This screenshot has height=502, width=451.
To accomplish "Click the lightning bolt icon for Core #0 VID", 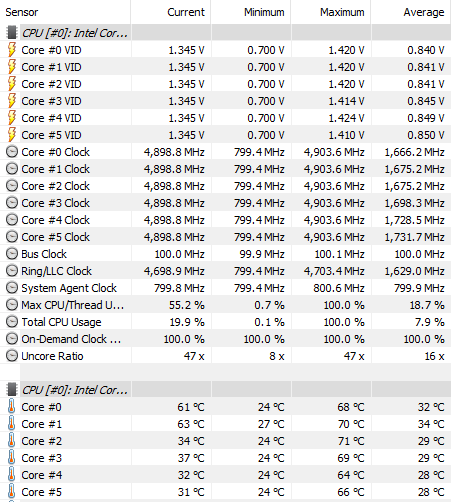I will pyautogui.click(x=12, y=50).
